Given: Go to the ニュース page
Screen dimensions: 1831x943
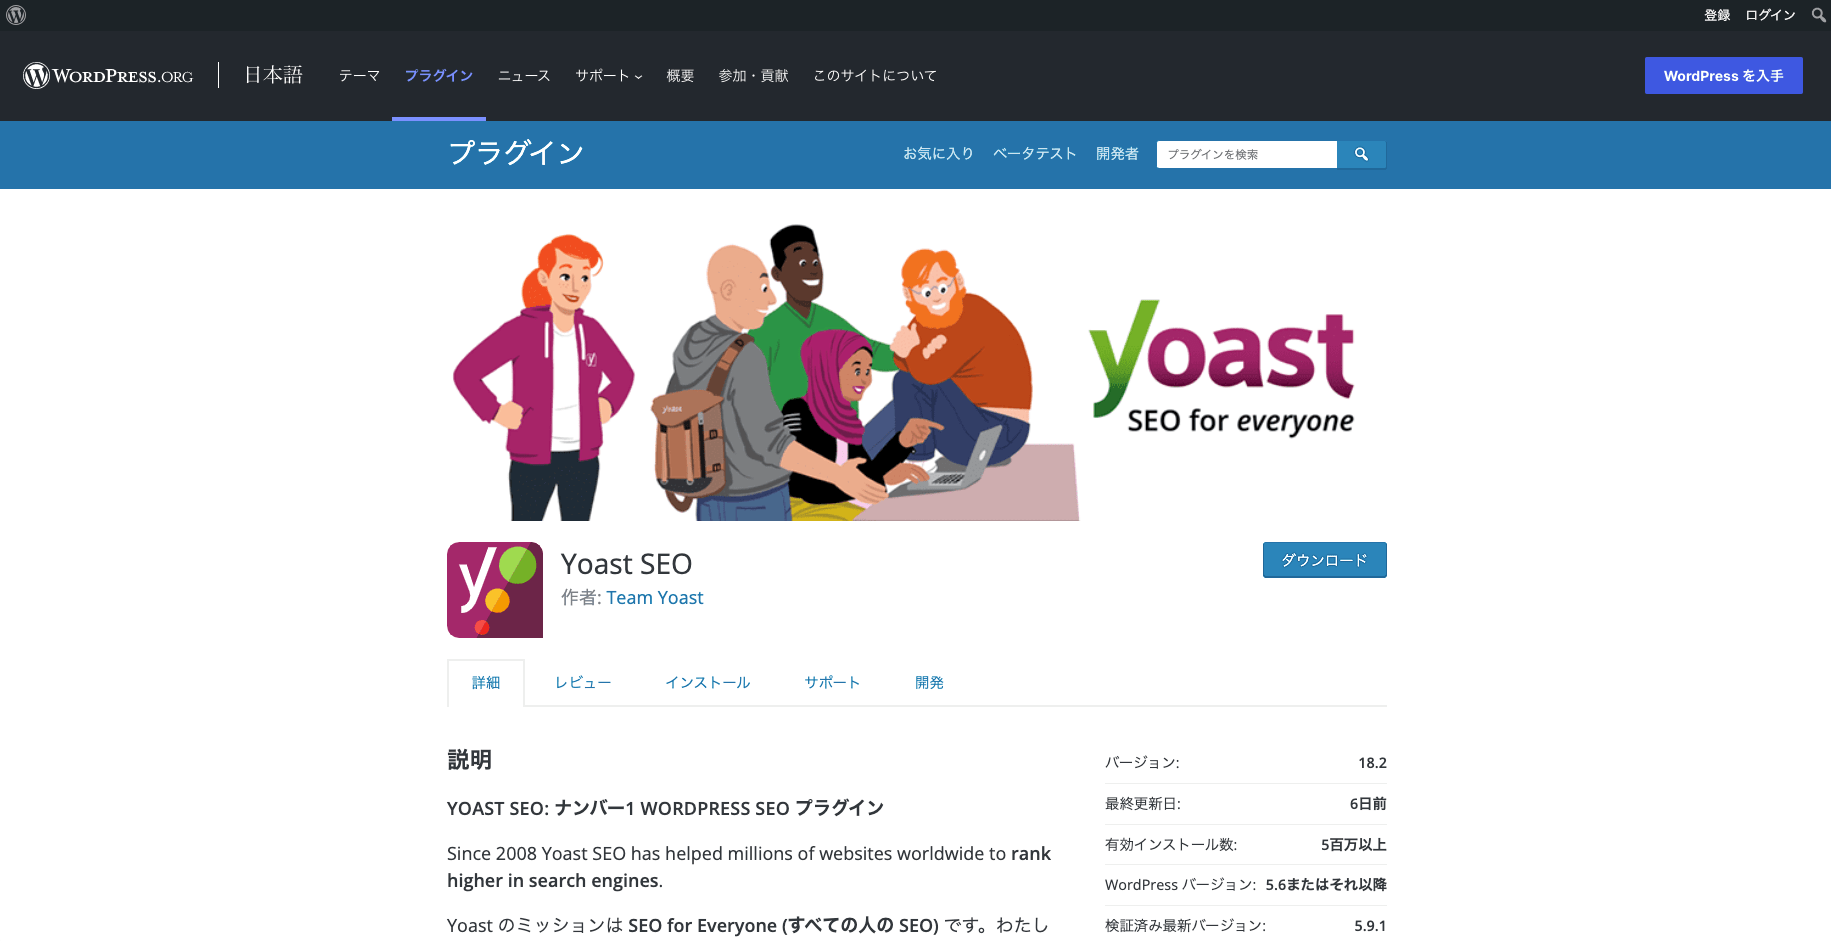Looking at the screenshot, I should pos(524,76).
